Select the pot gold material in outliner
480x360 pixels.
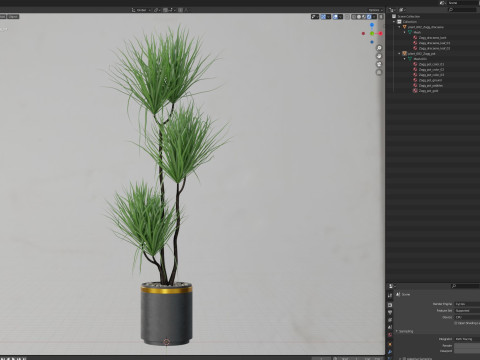pyautogui.click(x=428, y=91)
